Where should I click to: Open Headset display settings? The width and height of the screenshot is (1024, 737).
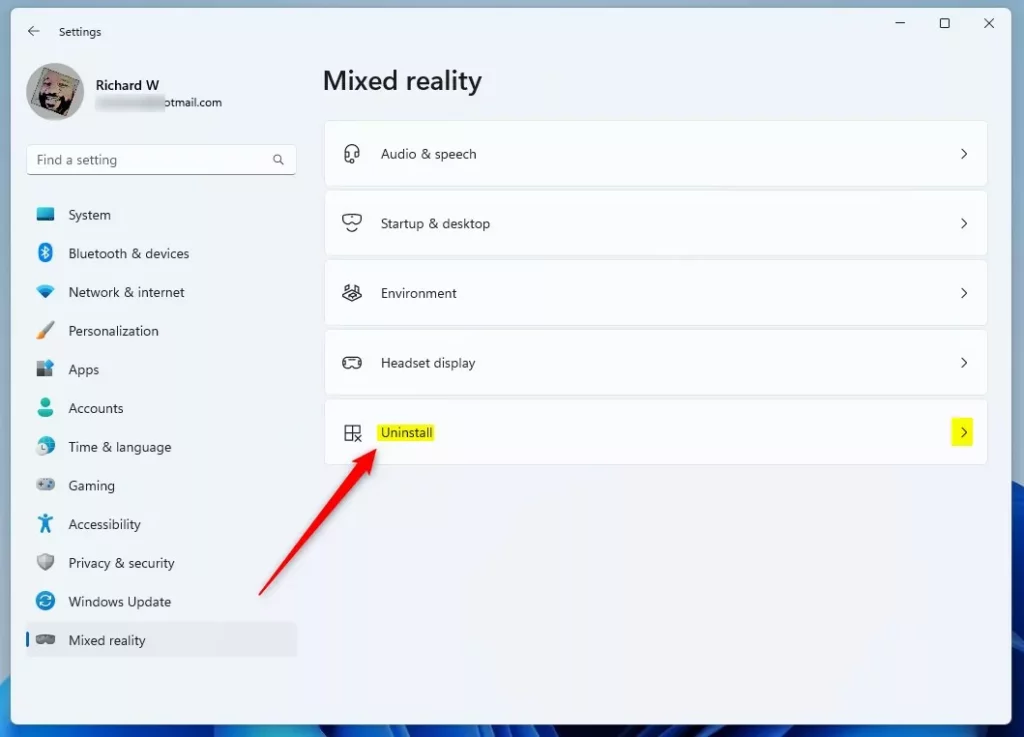(656, 363)
